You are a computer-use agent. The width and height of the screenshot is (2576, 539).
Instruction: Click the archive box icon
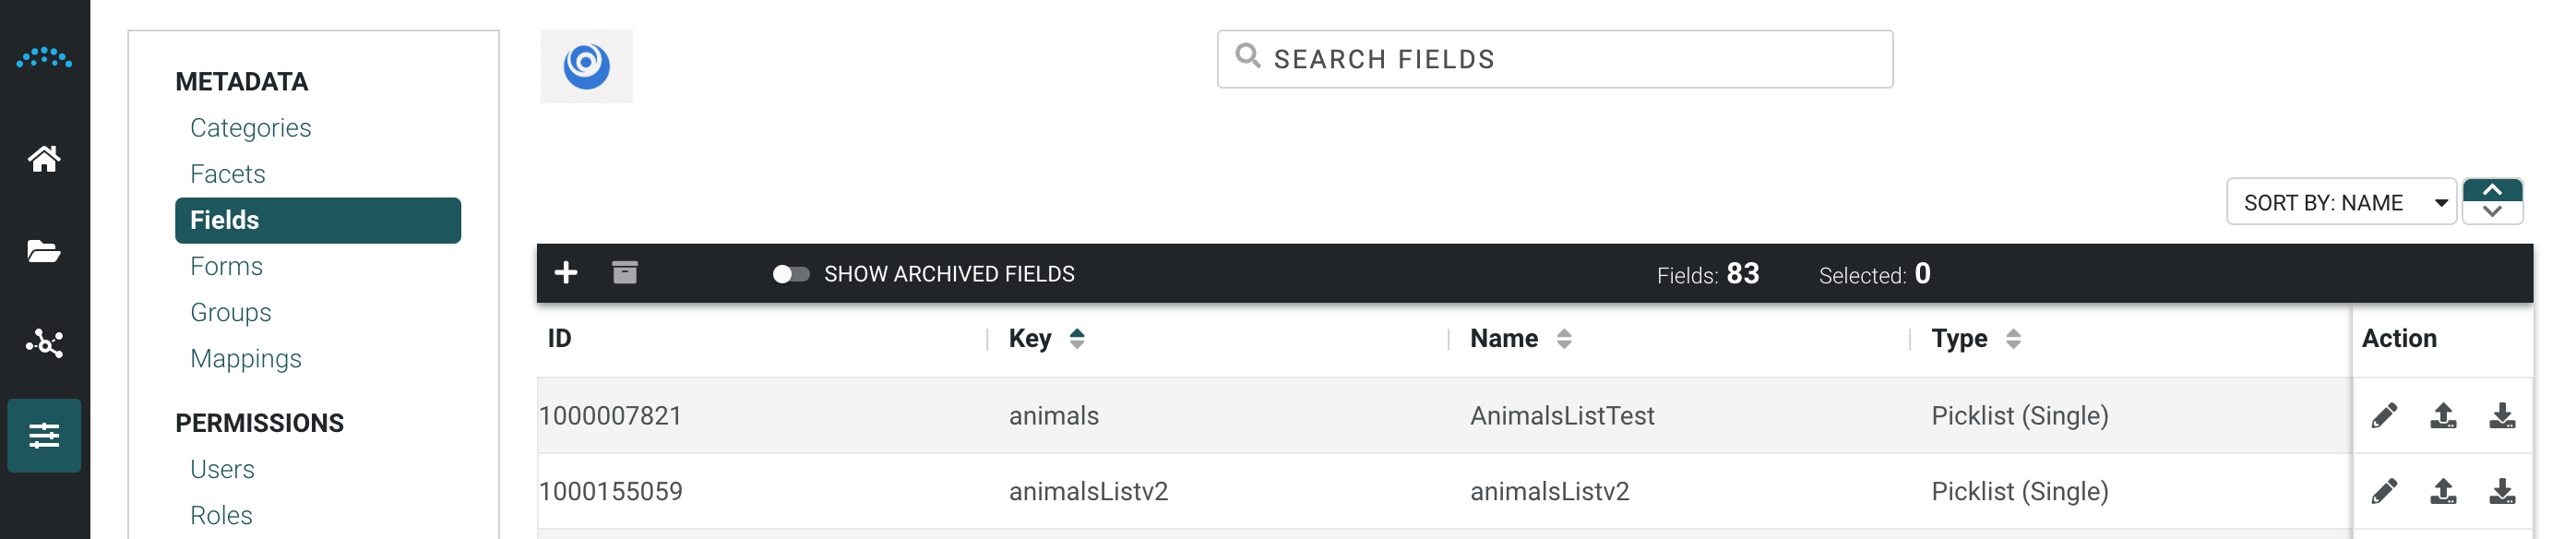click(x=625, y=273)
